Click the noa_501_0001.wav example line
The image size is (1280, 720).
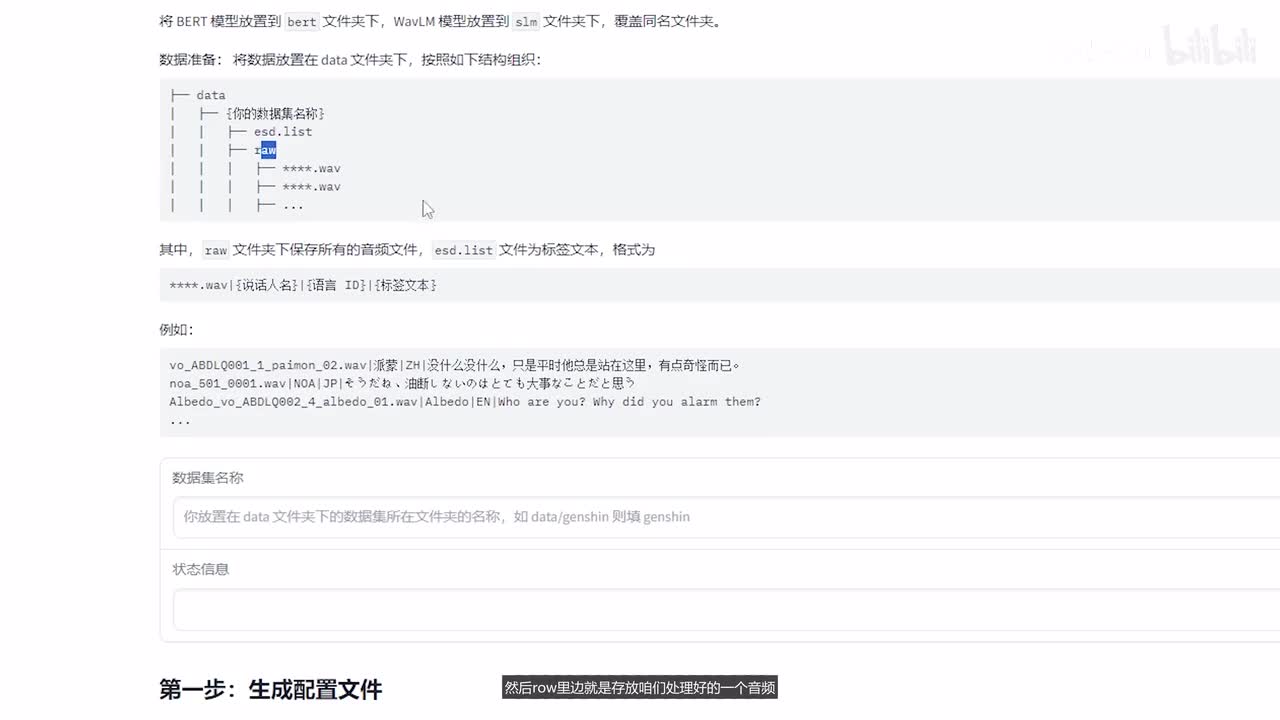pyautogui.click(x=402, y=383)
